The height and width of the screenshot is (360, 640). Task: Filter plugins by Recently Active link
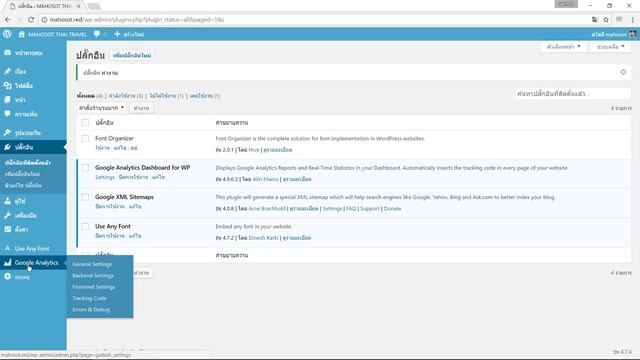(205, 96)
